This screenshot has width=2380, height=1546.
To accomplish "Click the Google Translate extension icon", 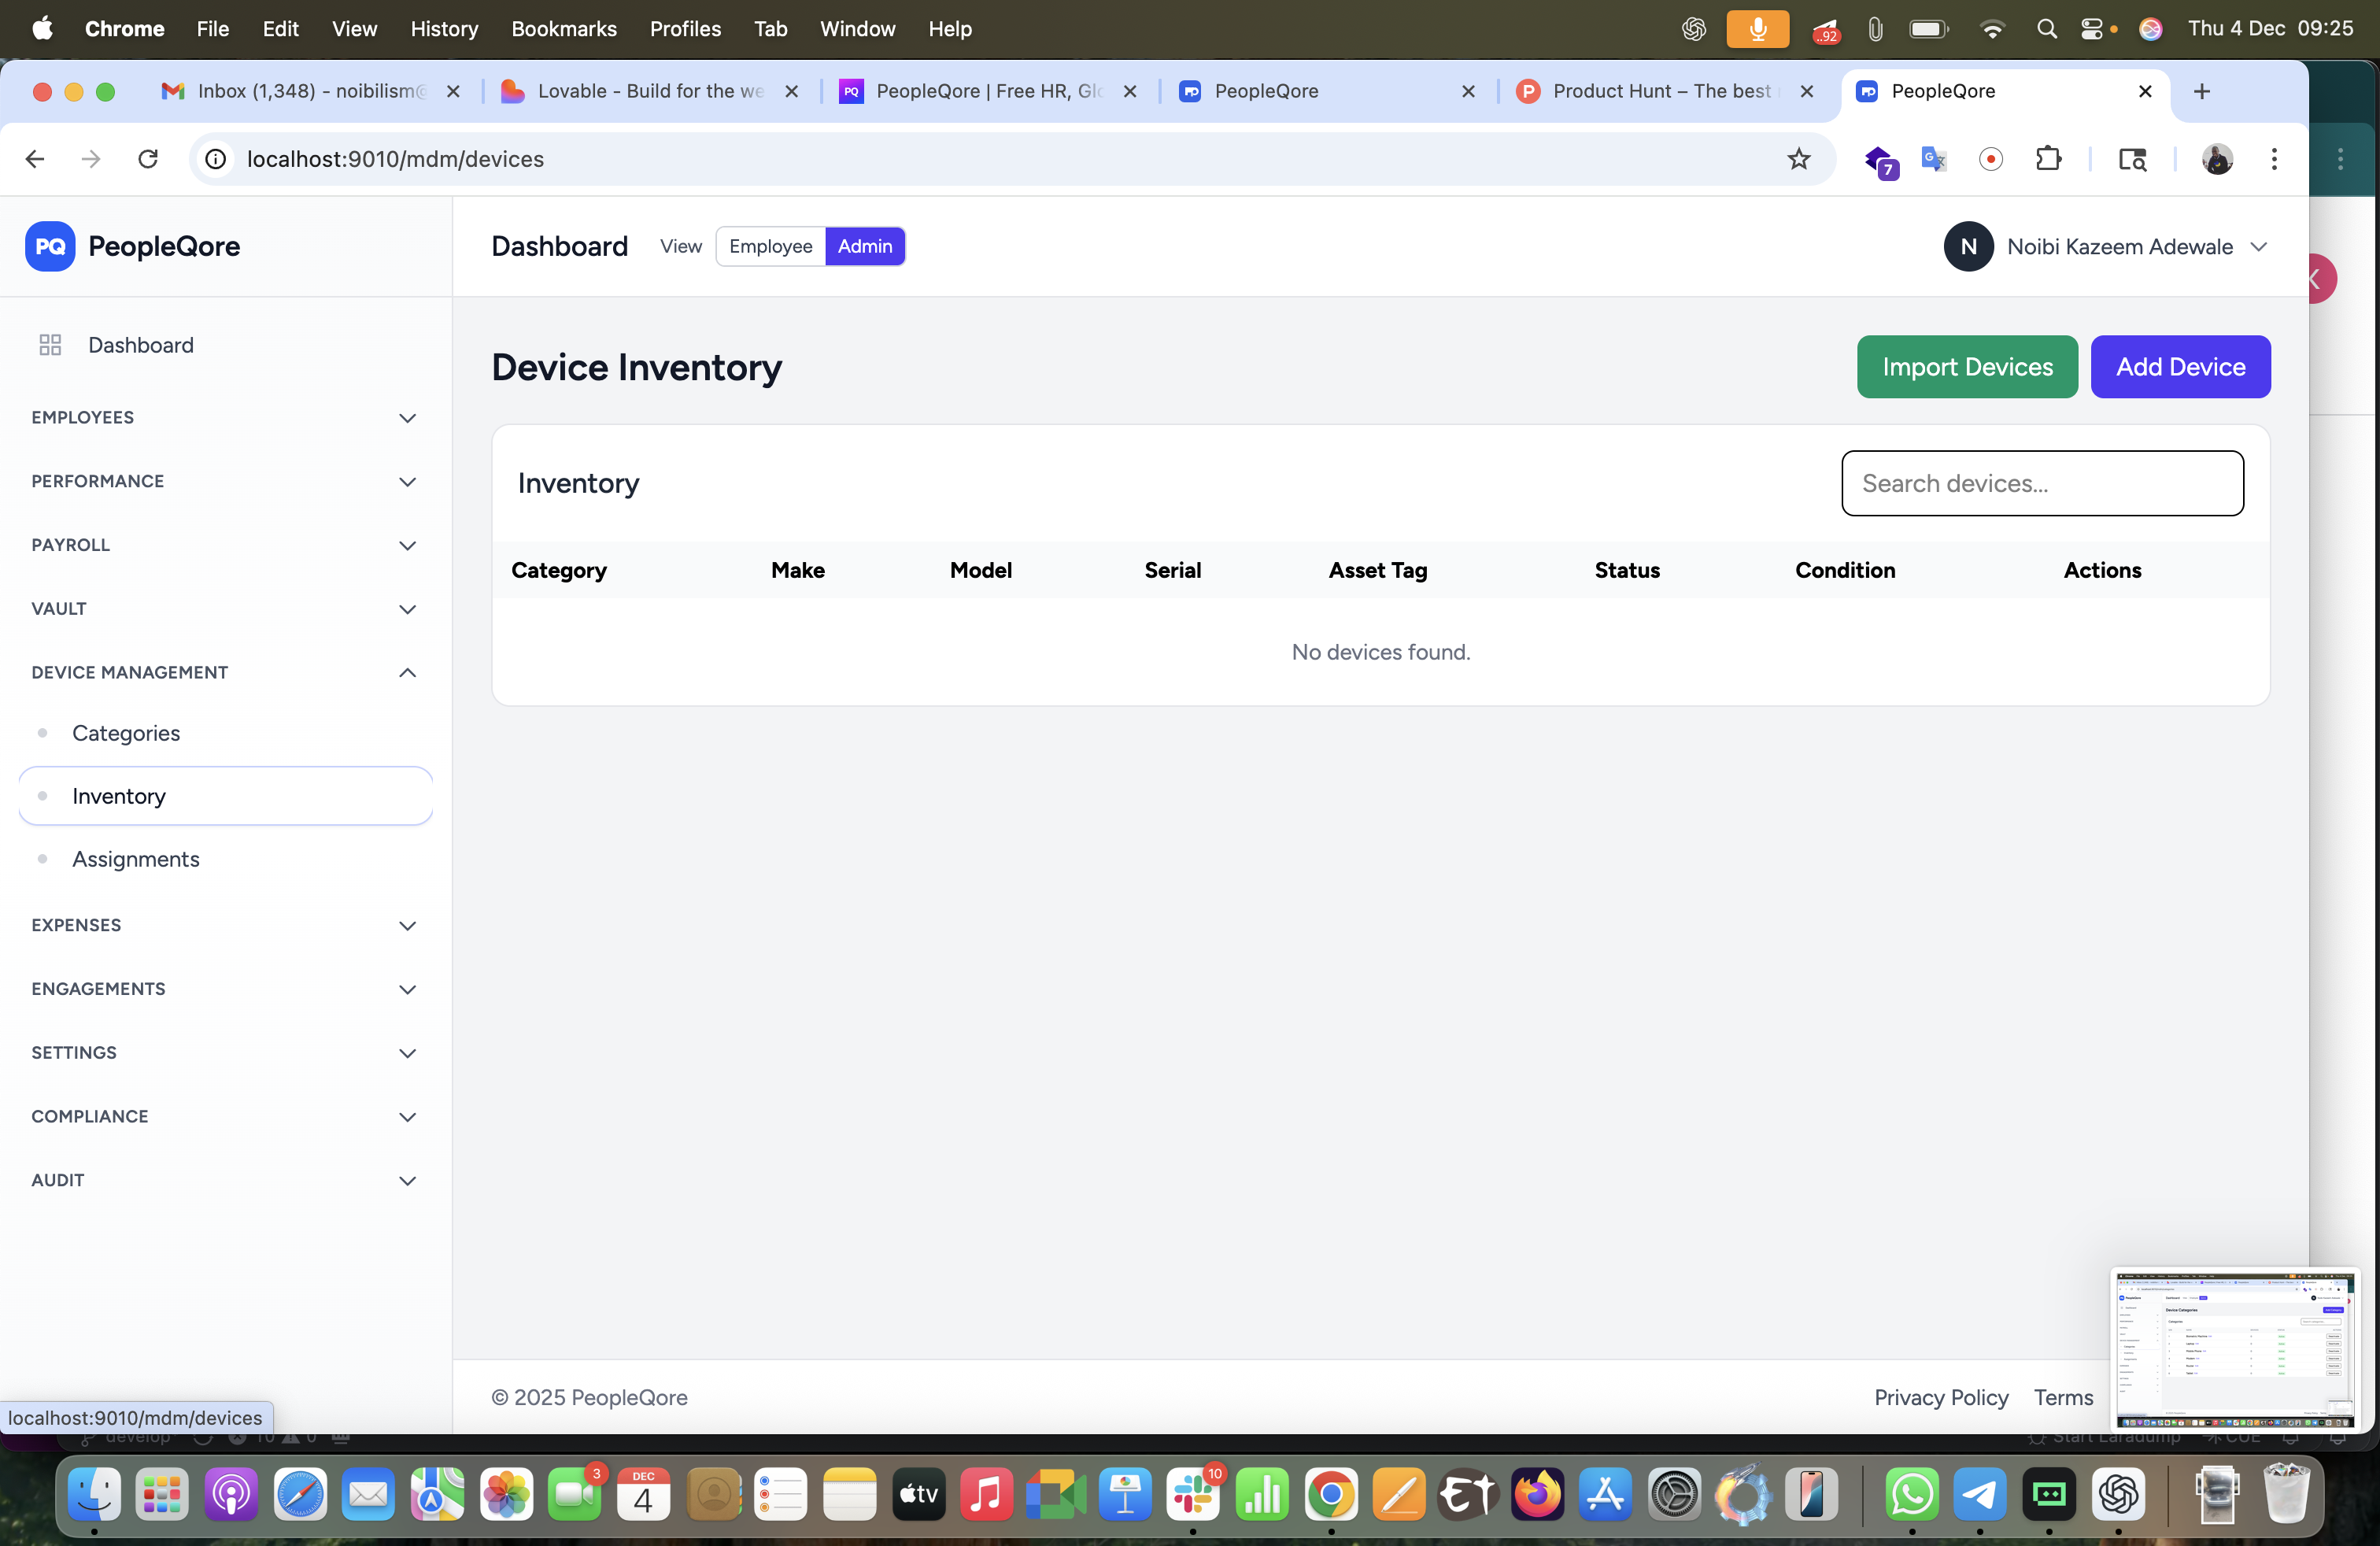I will click(1933, 159).
